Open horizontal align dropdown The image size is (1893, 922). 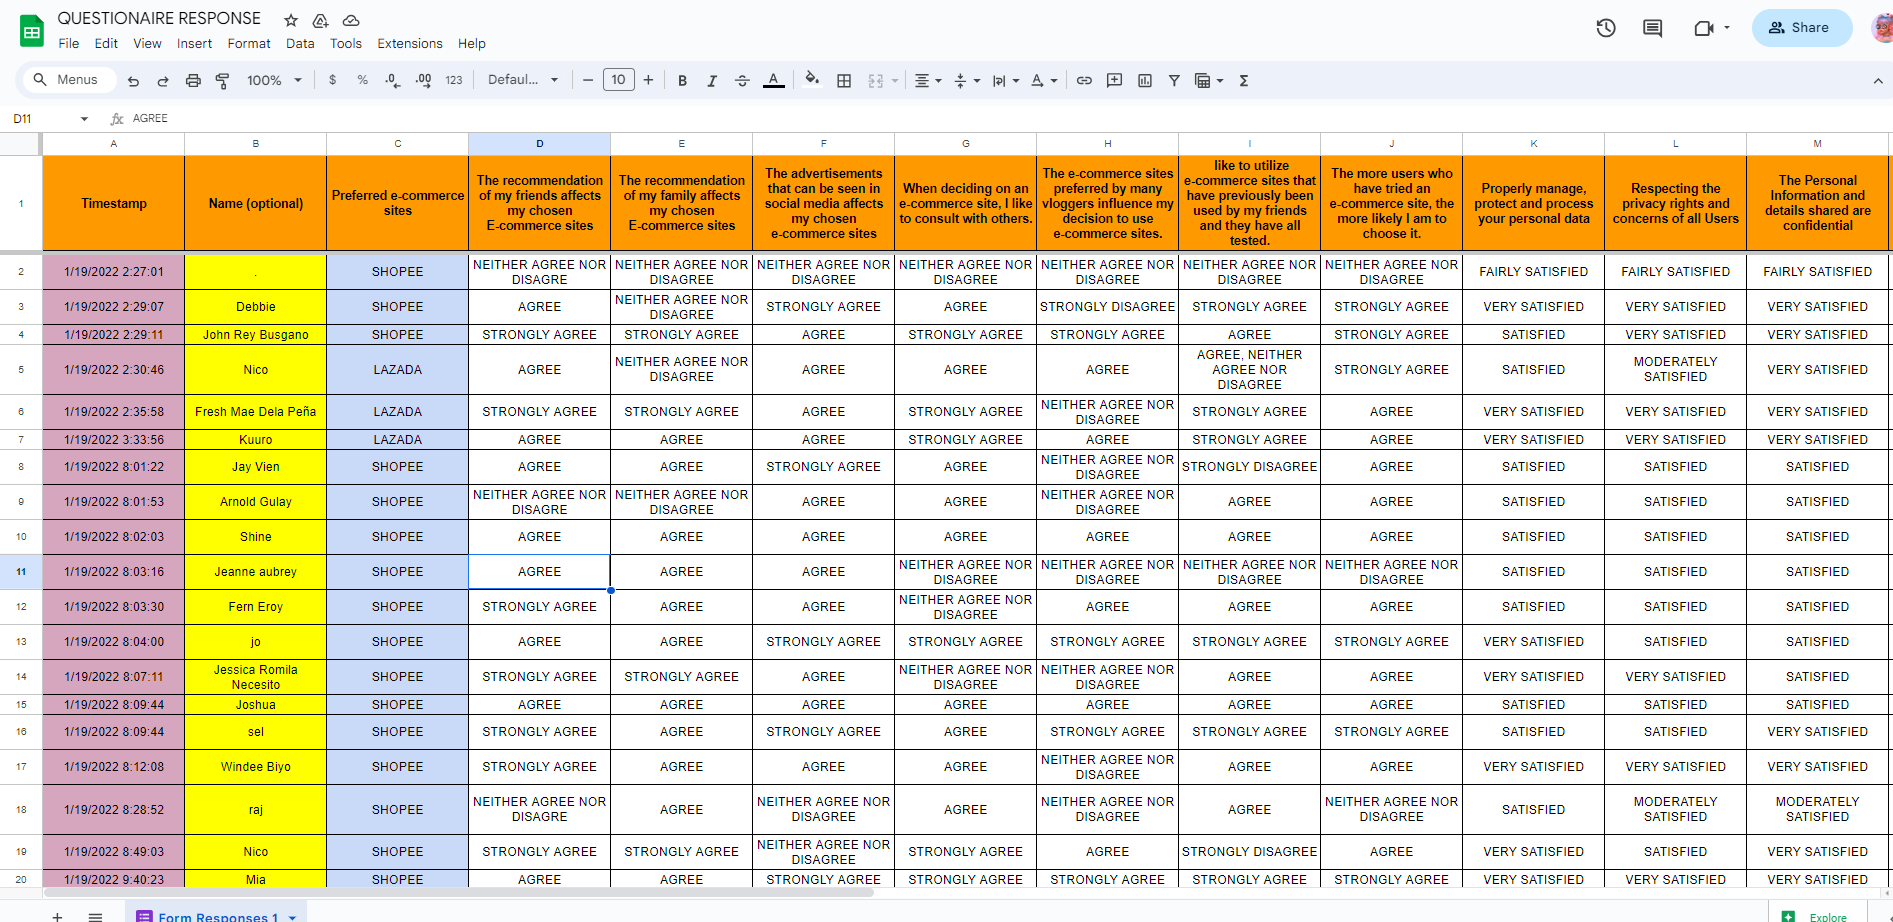pyautogui.click(x=928, y=80)
